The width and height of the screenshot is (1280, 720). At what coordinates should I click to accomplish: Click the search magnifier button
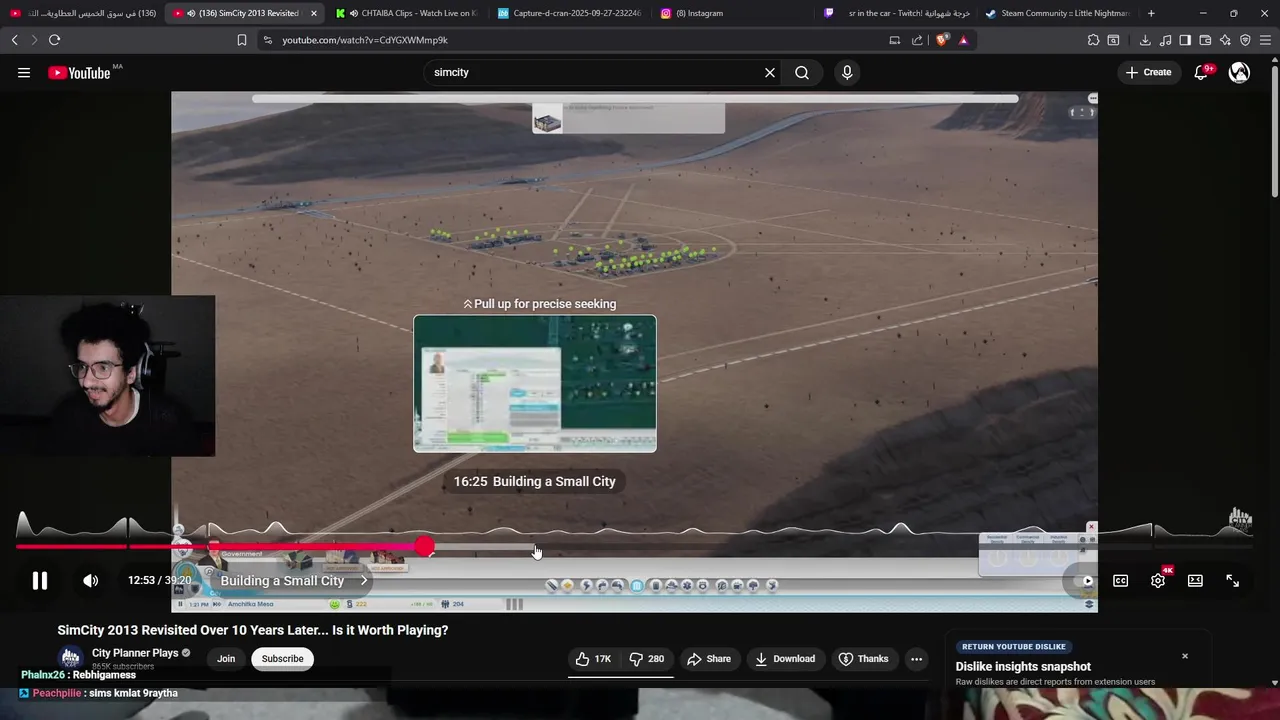coord(802,72)
